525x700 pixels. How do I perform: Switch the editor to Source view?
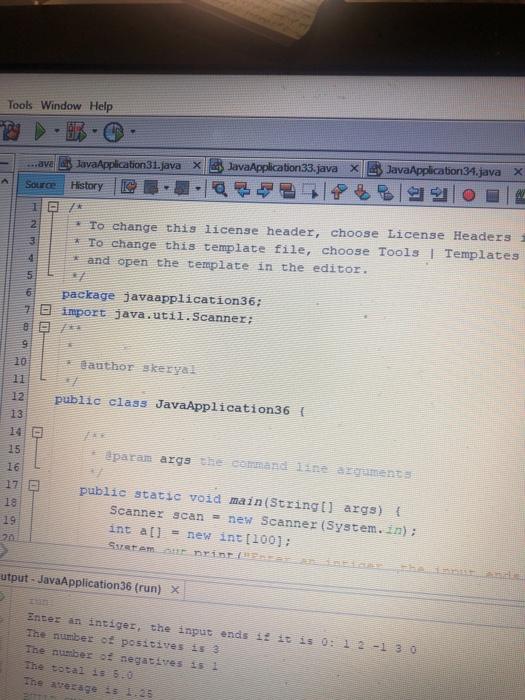tap(40, 184)
